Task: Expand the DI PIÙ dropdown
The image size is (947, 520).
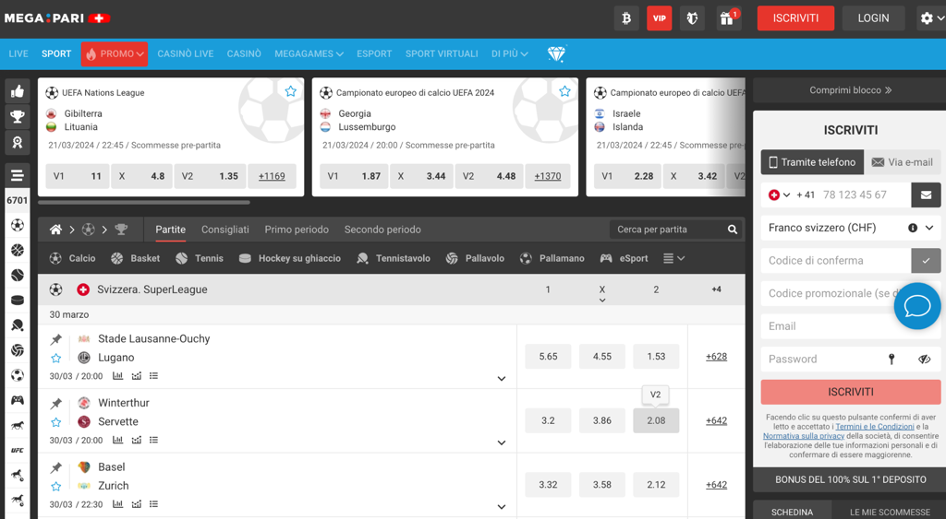Action: pyautogui.click(x=510, y=54)
